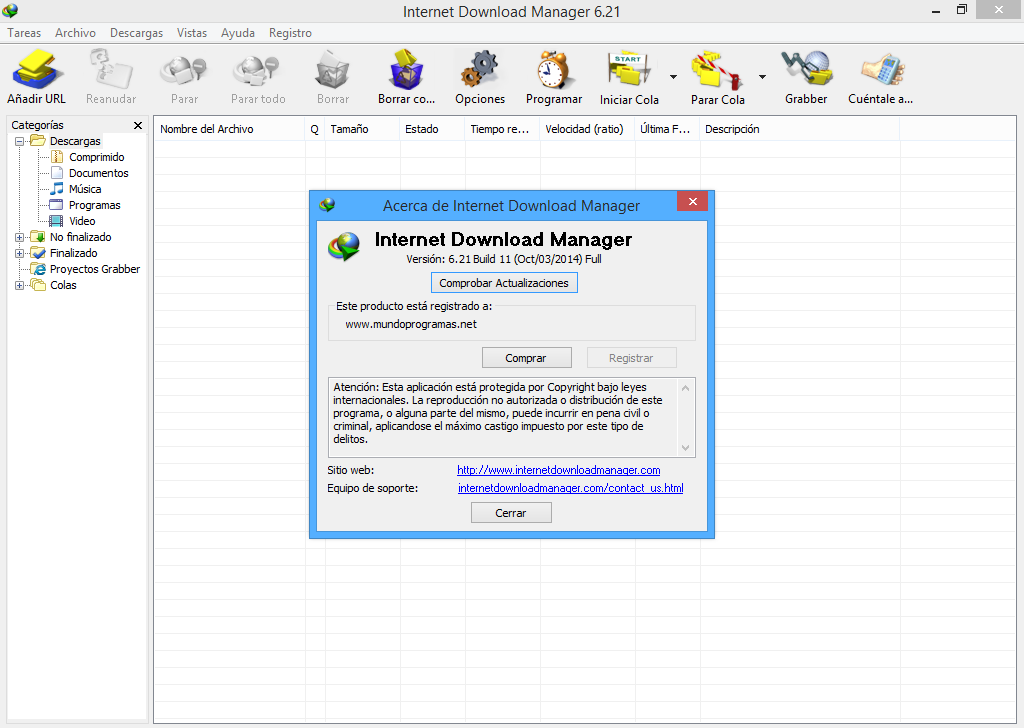Click the large IDM globe logo in About dialog
The height and width of the screenshot is (728, 1024).
(344, 247)
